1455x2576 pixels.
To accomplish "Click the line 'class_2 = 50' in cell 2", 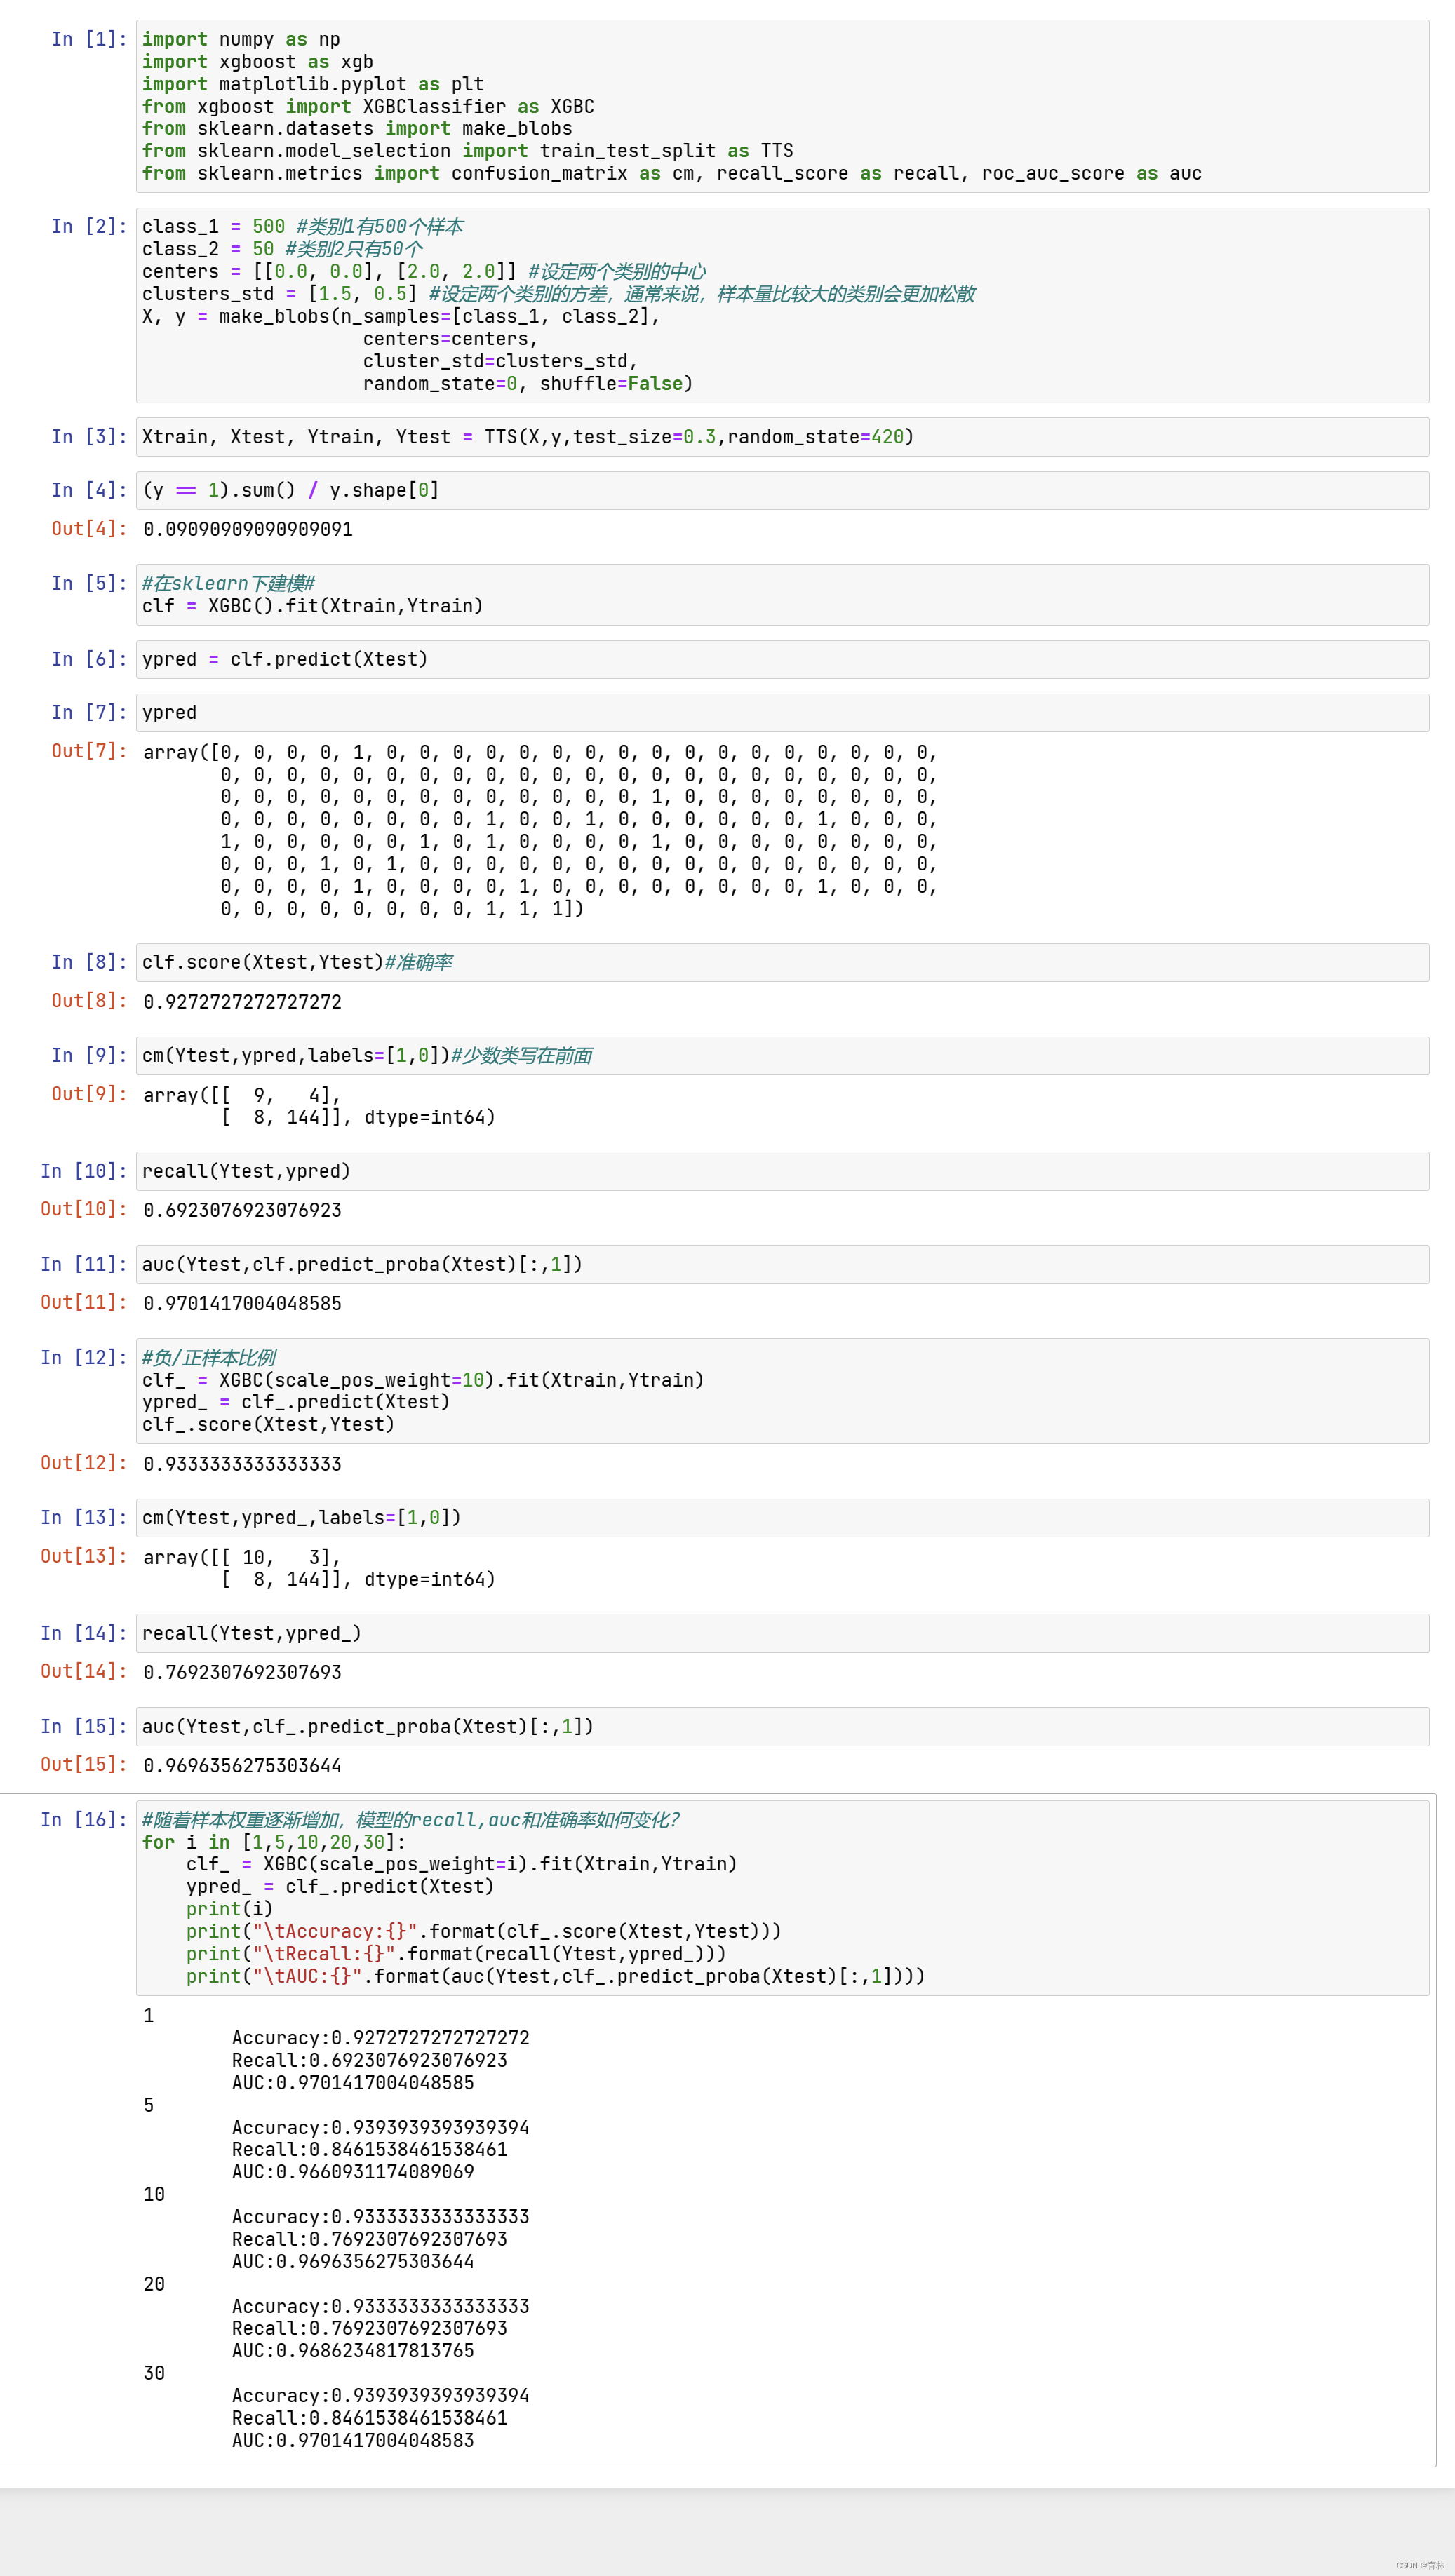I will click(282, 249).
